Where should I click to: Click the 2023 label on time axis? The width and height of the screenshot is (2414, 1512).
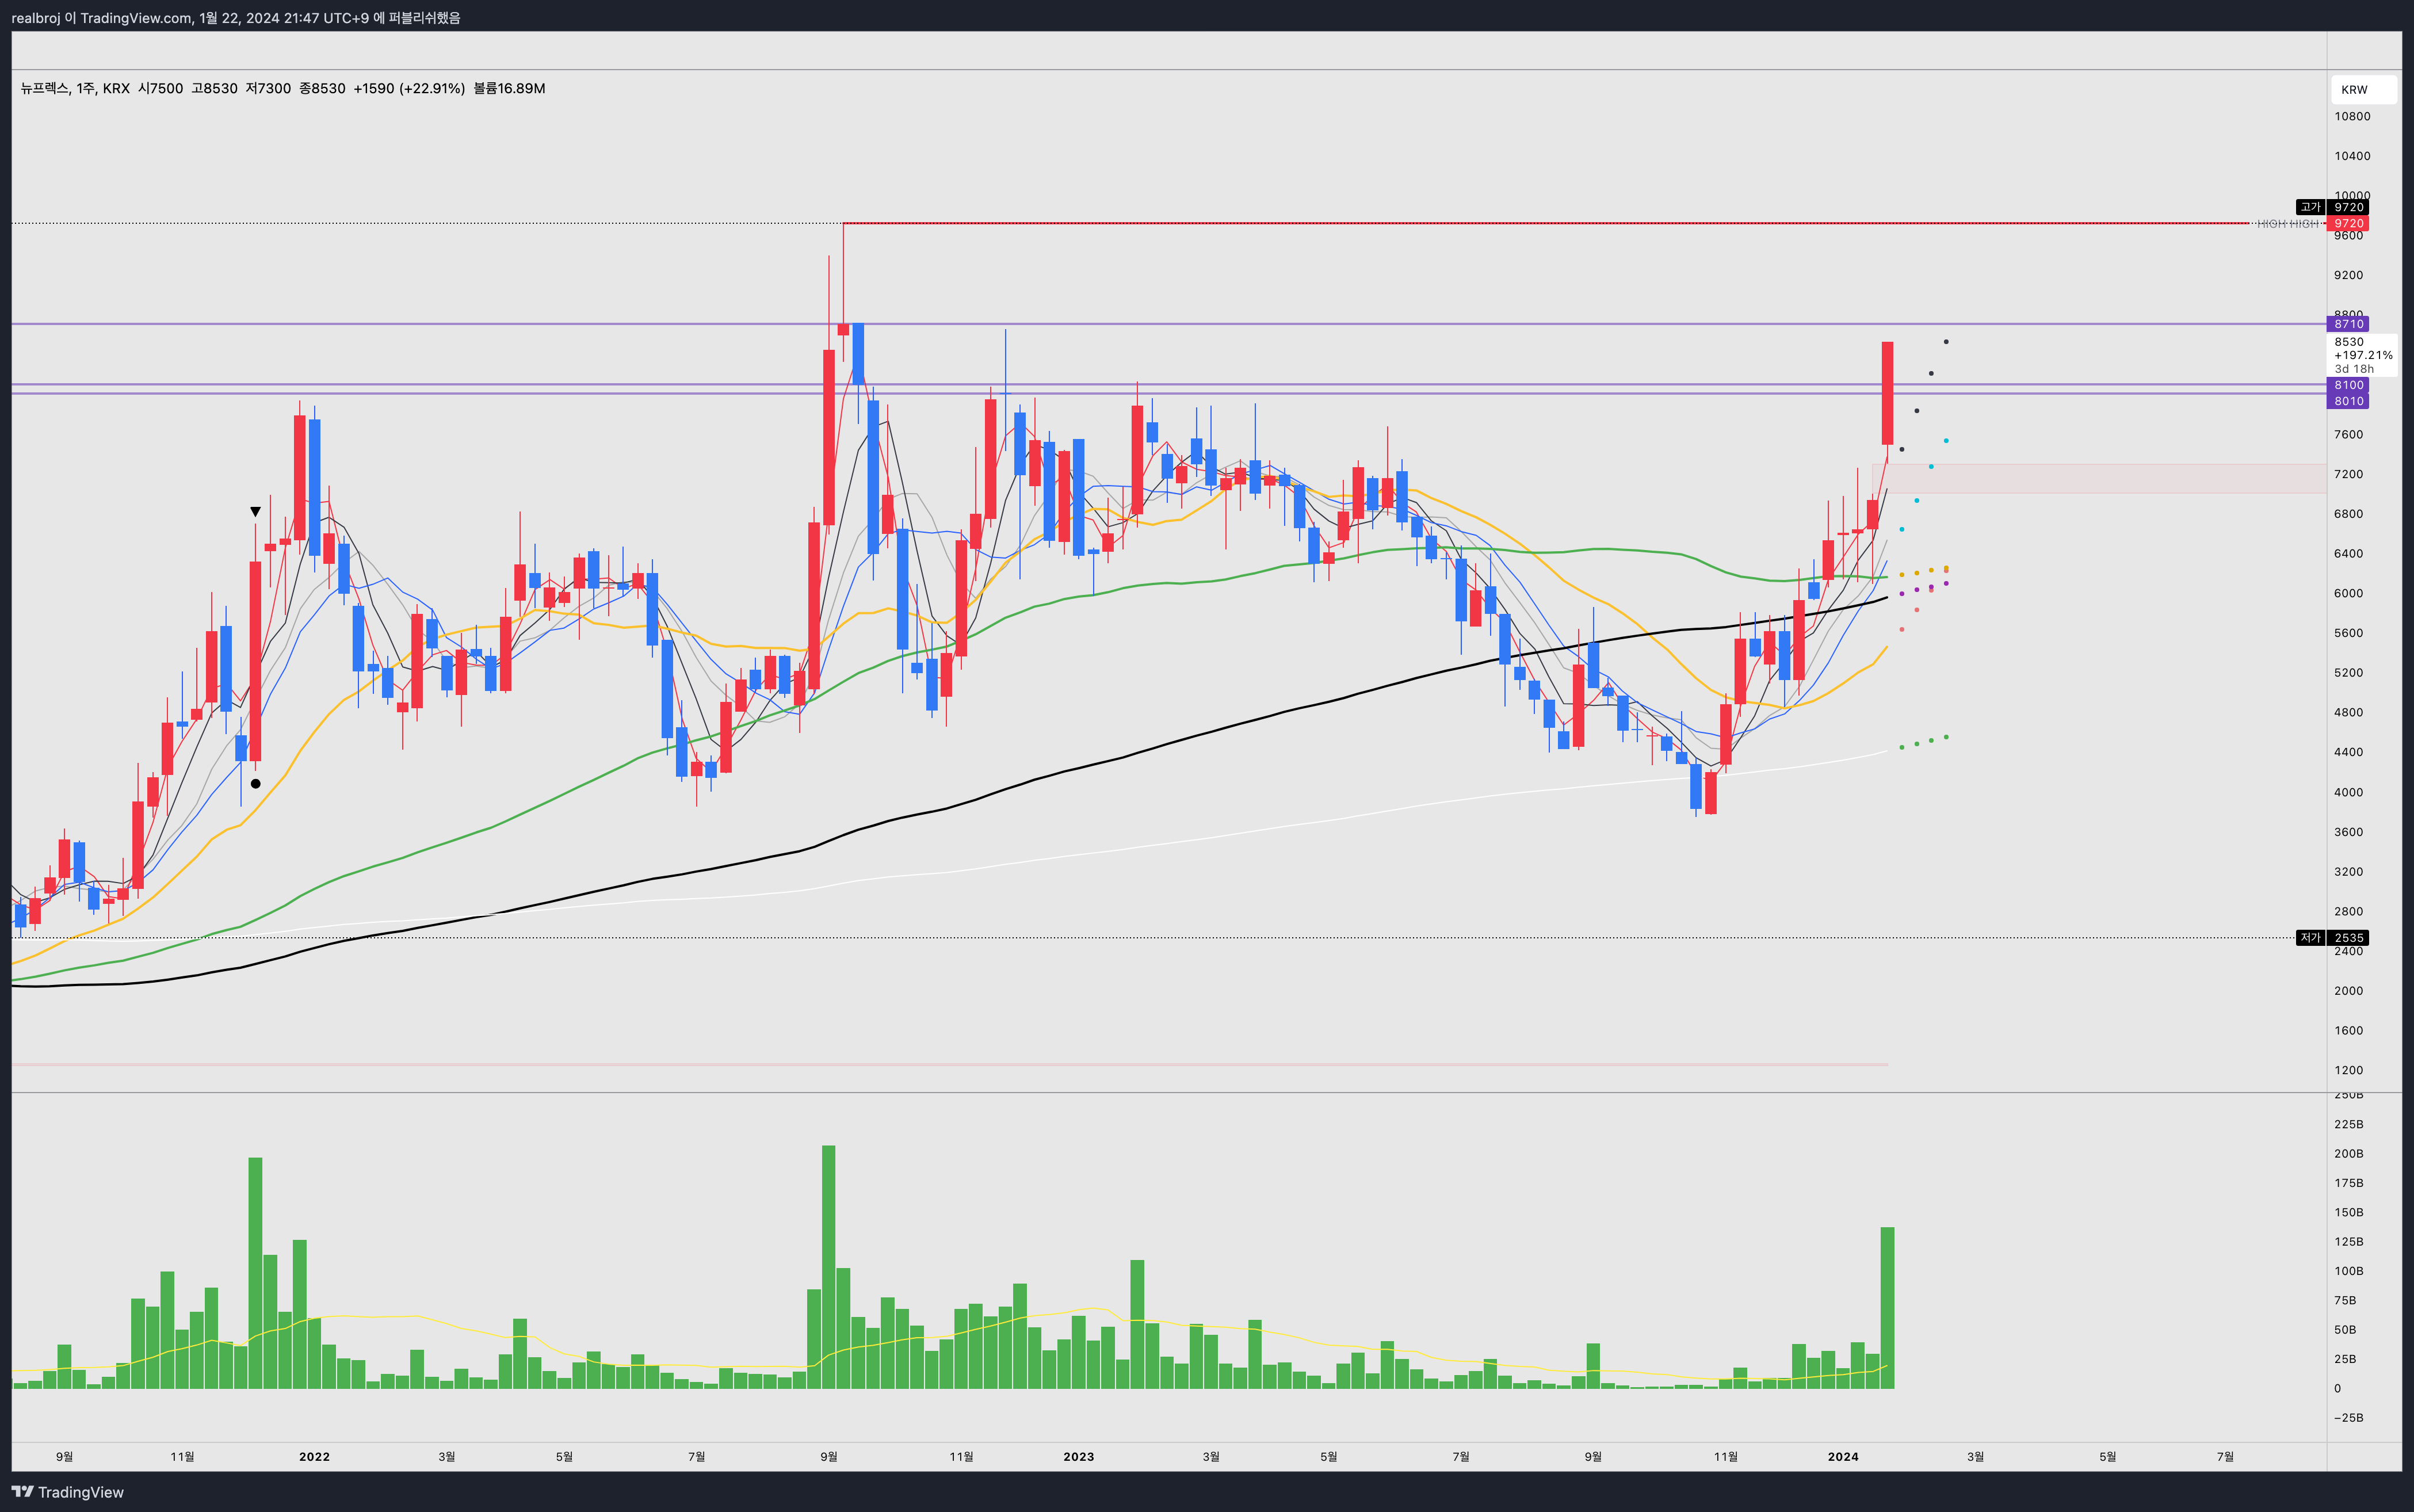pos(1078,1457)
